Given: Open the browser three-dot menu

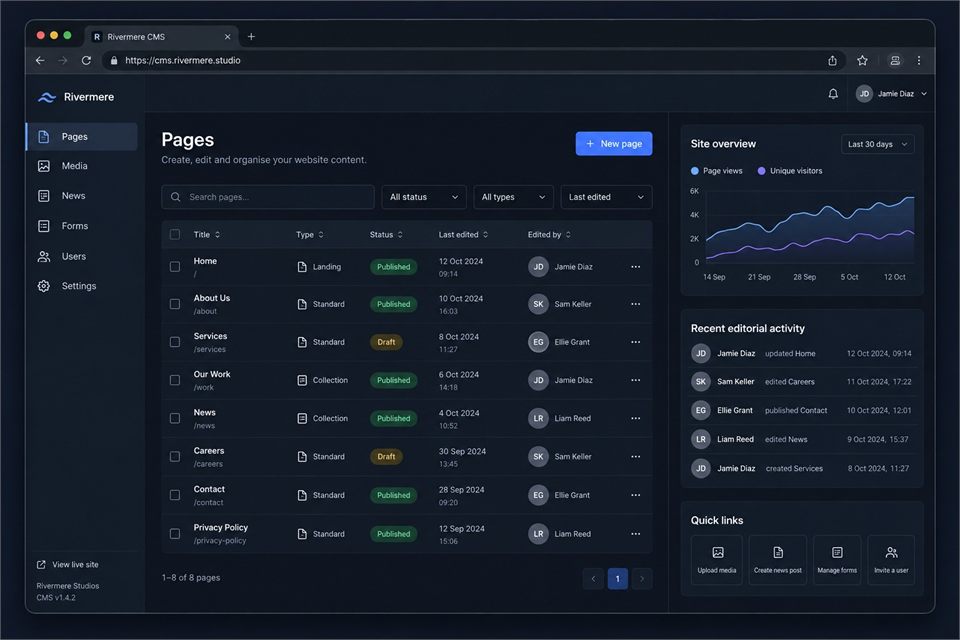Looking at the screenshot, I should pos(918,60).
